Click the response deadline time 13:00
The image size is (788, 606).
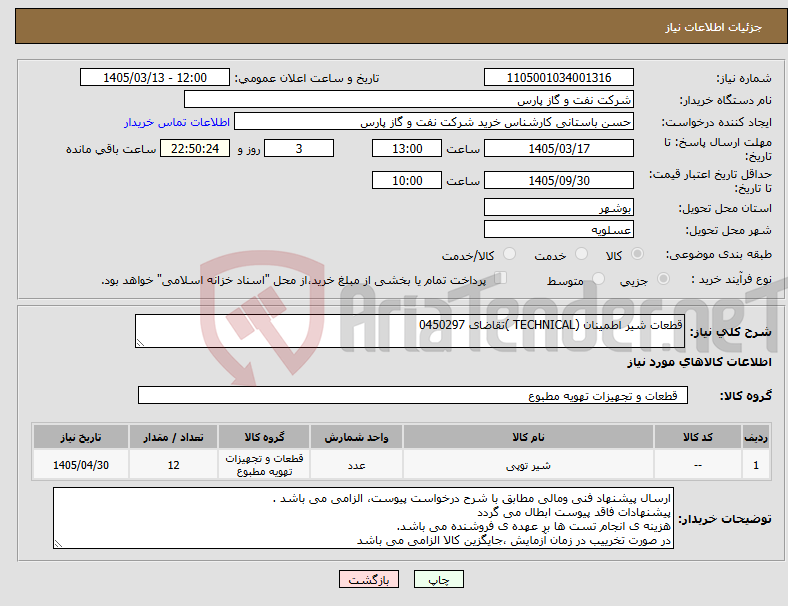(407, 148)
